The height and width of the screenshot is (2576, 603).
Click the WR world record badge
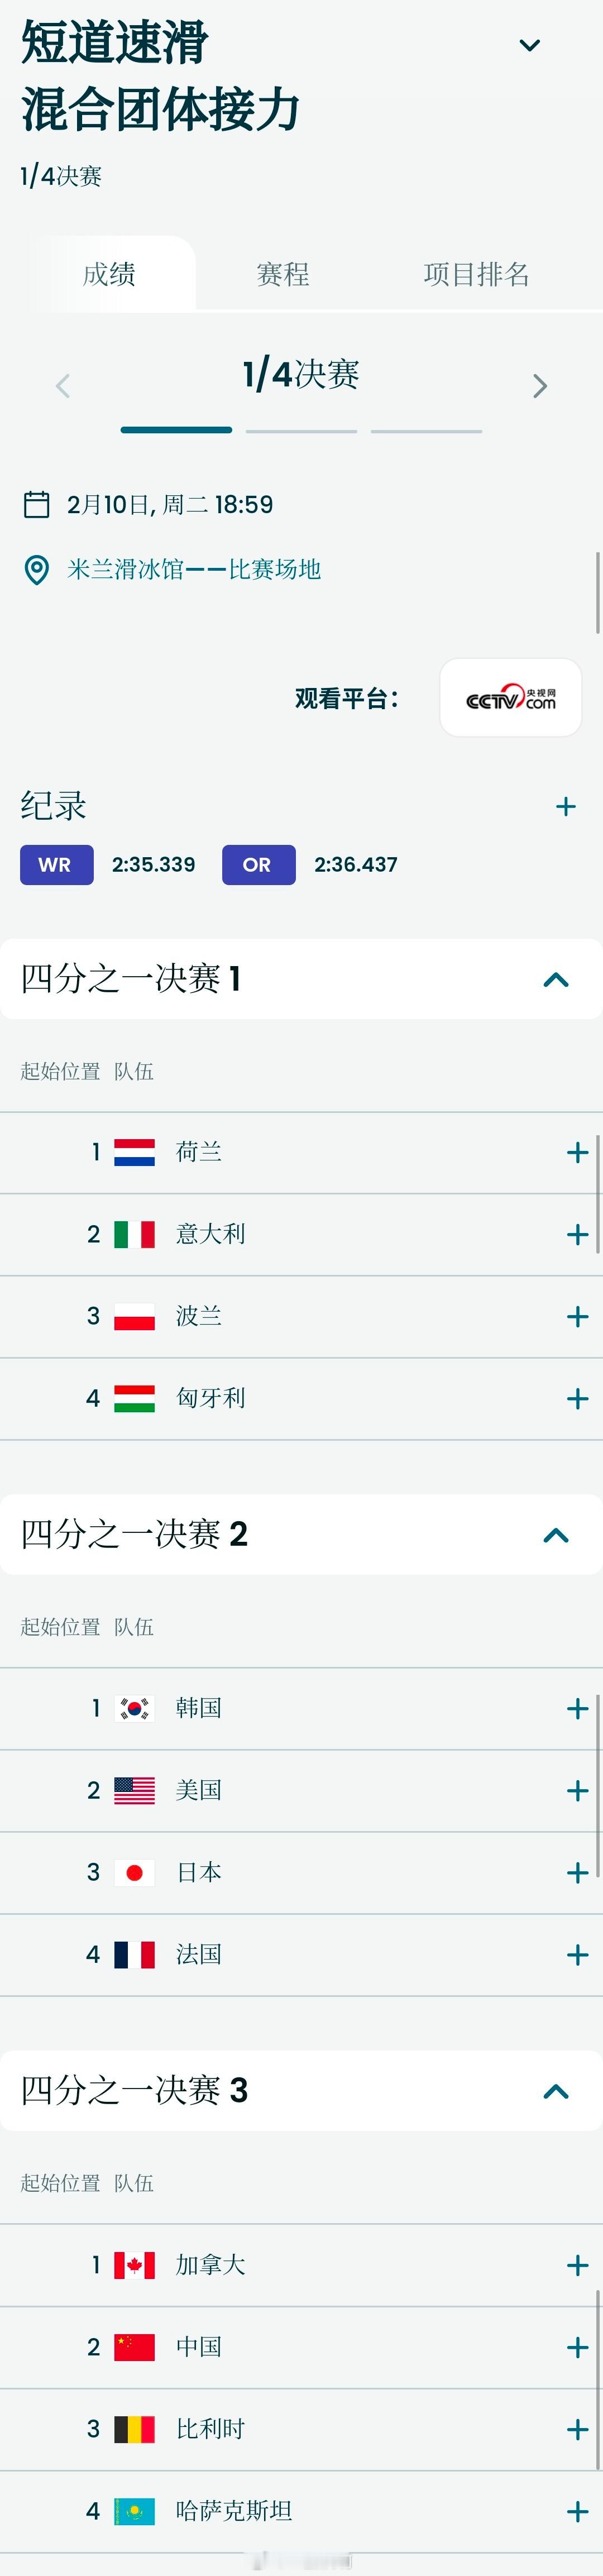pos(55,864)
